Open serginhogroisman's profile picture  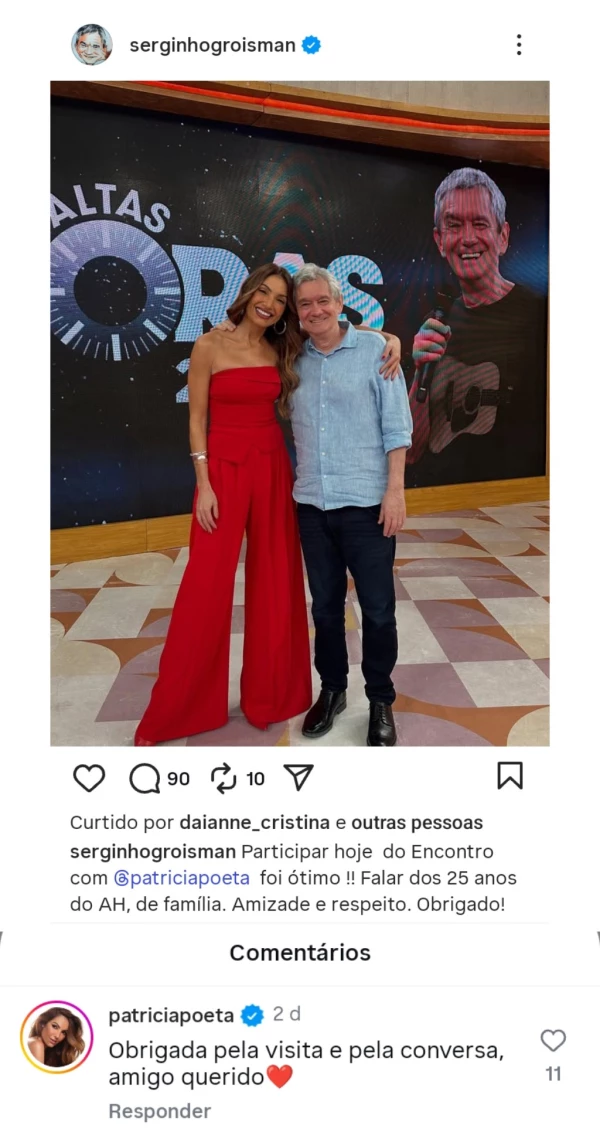coord(92,45)
